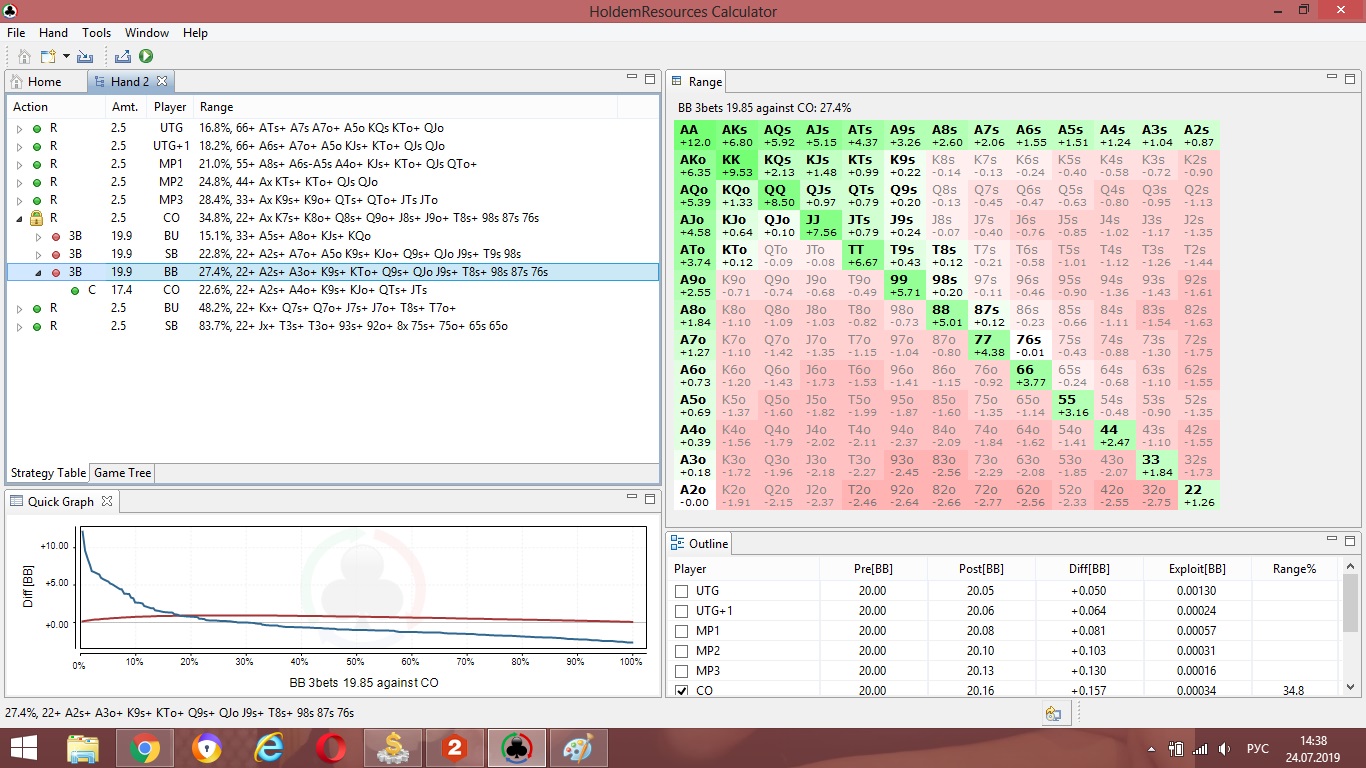Expand the MP1 raise row
The width and height of the screenshot is (1366, 768).
click(19, 164)
